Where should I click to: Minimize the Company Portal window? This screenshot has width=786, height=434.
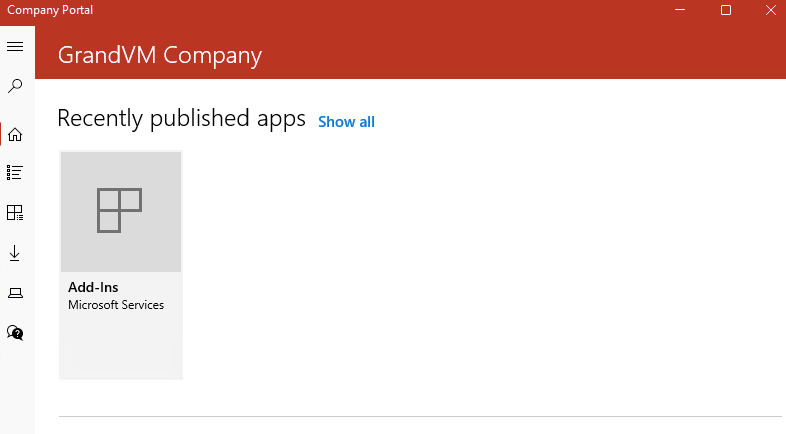(682, 10)
